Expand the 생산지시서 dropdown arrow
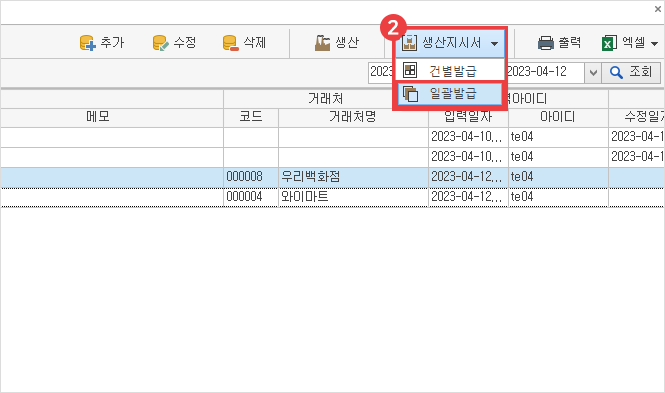 coord(495,44)
